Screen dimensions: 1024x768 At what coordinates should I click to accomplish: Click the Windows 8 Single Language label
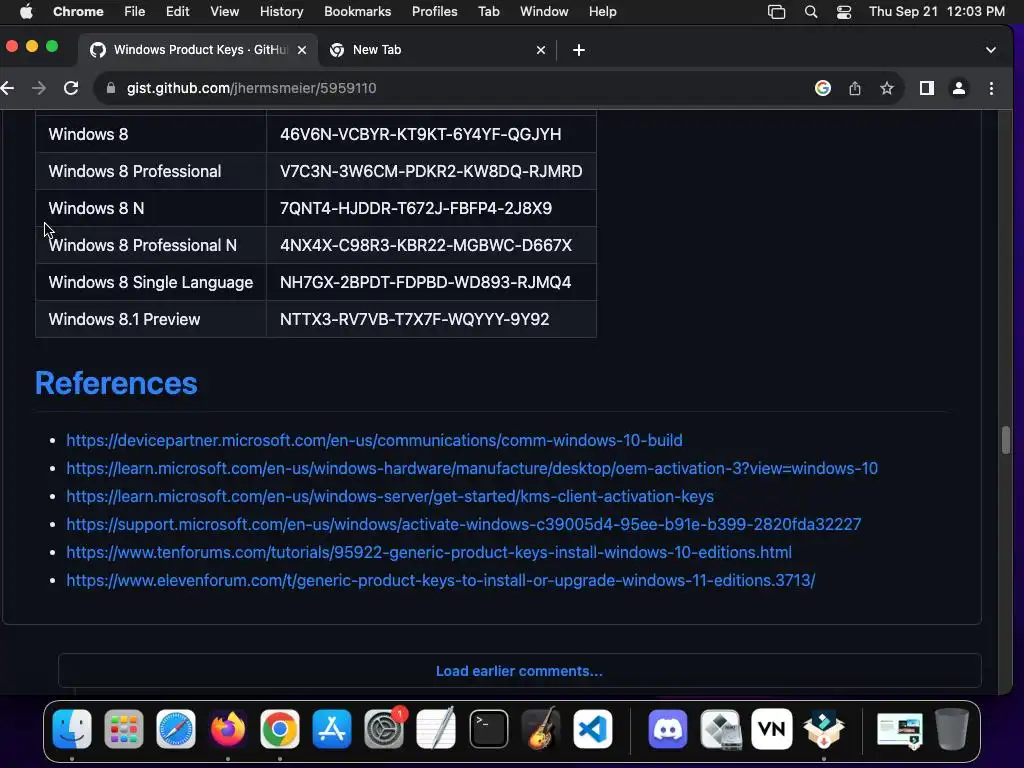click(x=151, y=282)
